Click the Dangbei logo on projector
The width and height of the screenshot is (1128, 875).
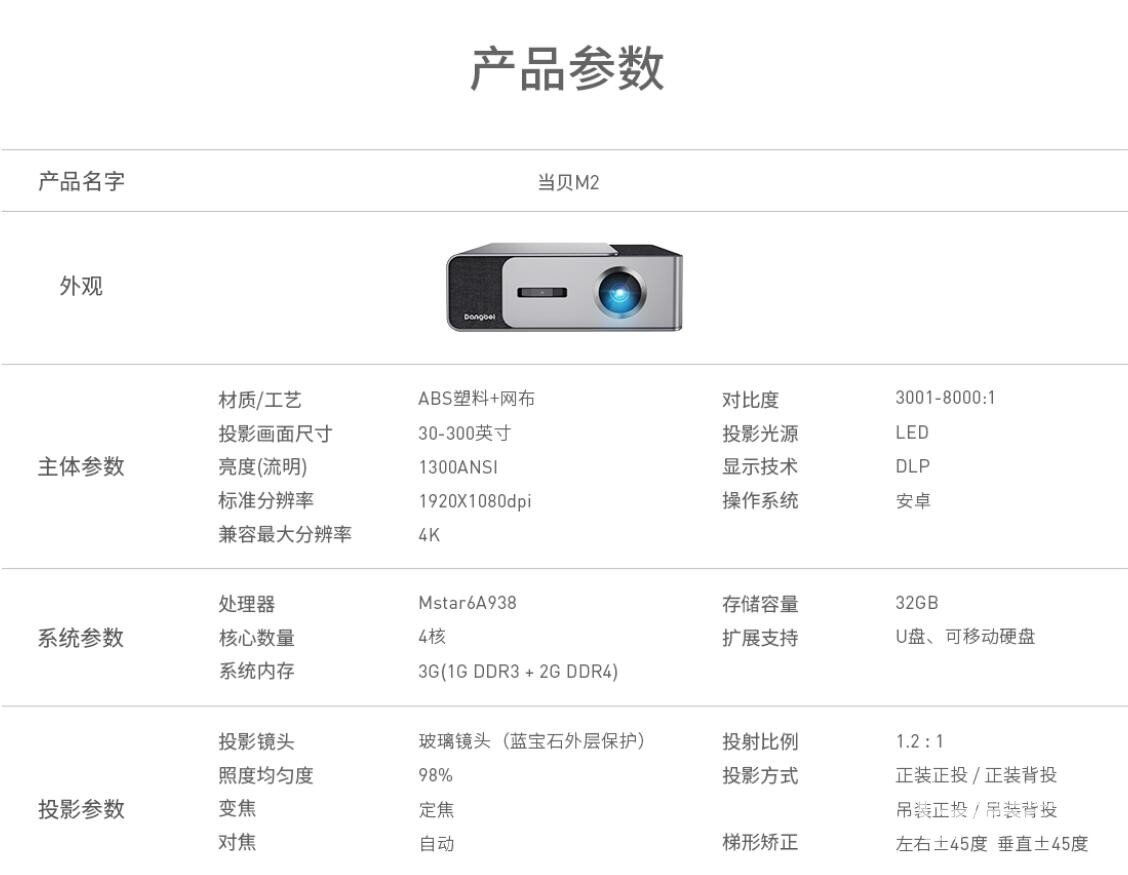[479, 317]
